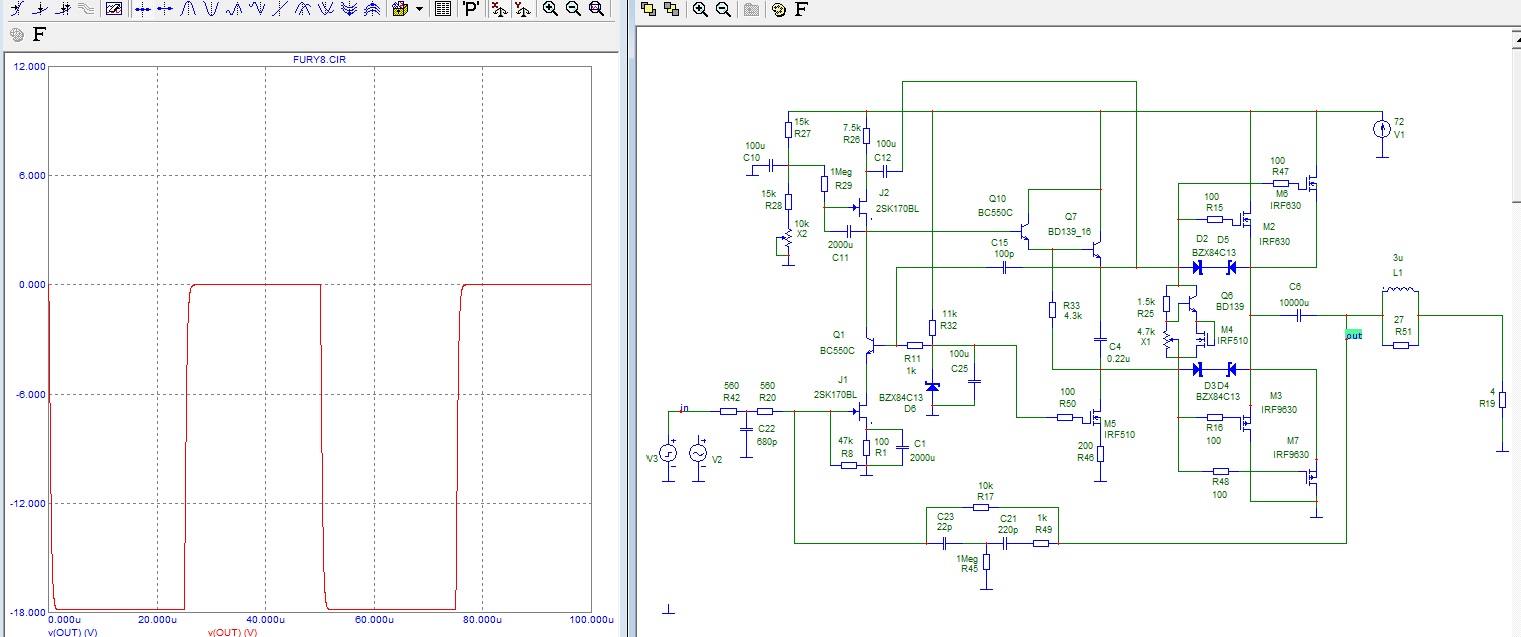Toggle the first blue horizontal cursor mode button
1521x637 pixels.
tap(142, 9)
